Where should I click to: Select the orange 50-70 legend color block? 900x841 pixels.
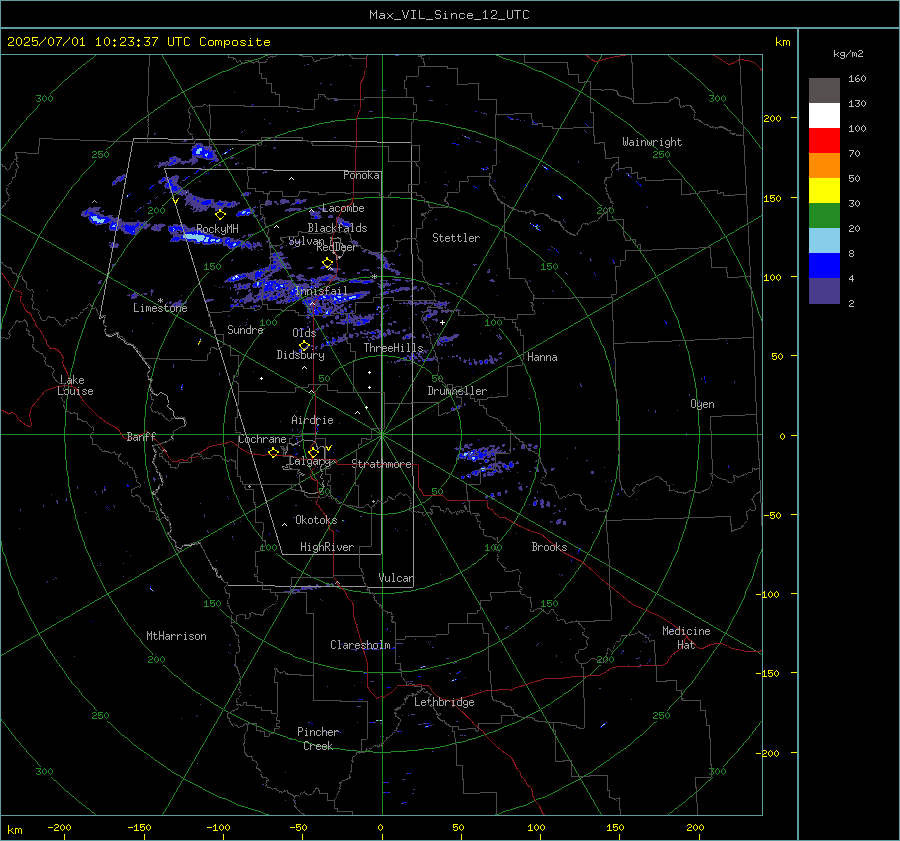point(824,165)
